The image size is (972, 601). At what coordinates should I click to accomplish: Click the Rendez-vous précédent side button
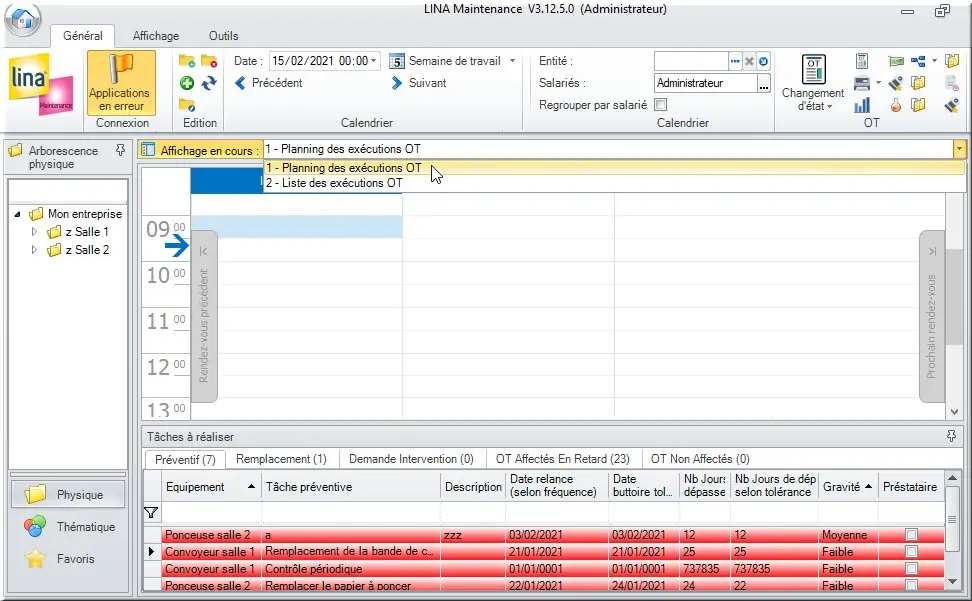(203, 317)
